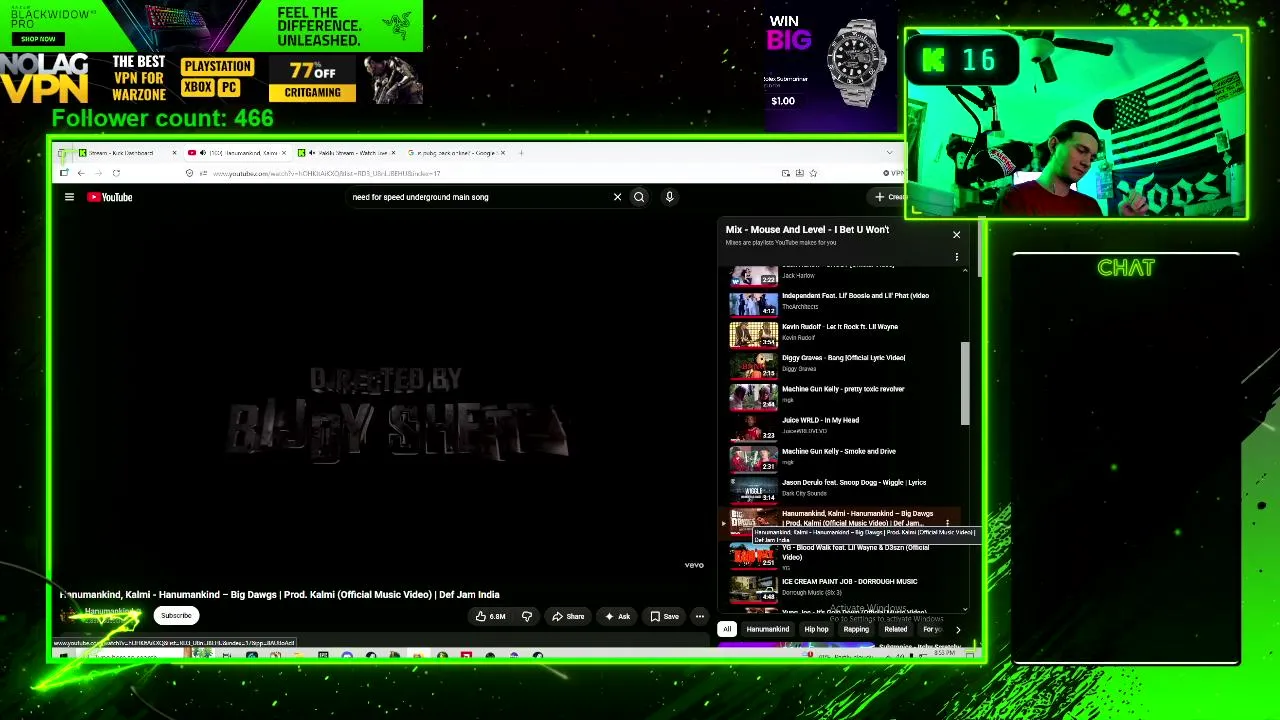Select the Hip hop filter chip

[816, 629]
